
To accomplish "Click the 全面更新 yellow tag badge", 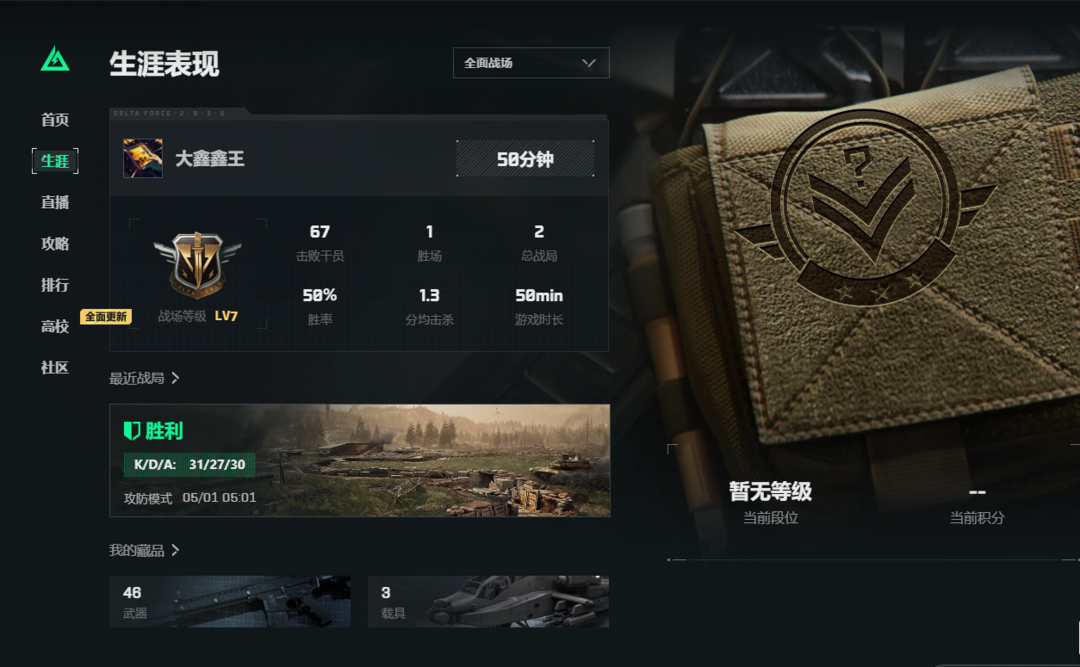I will [106, 316].
